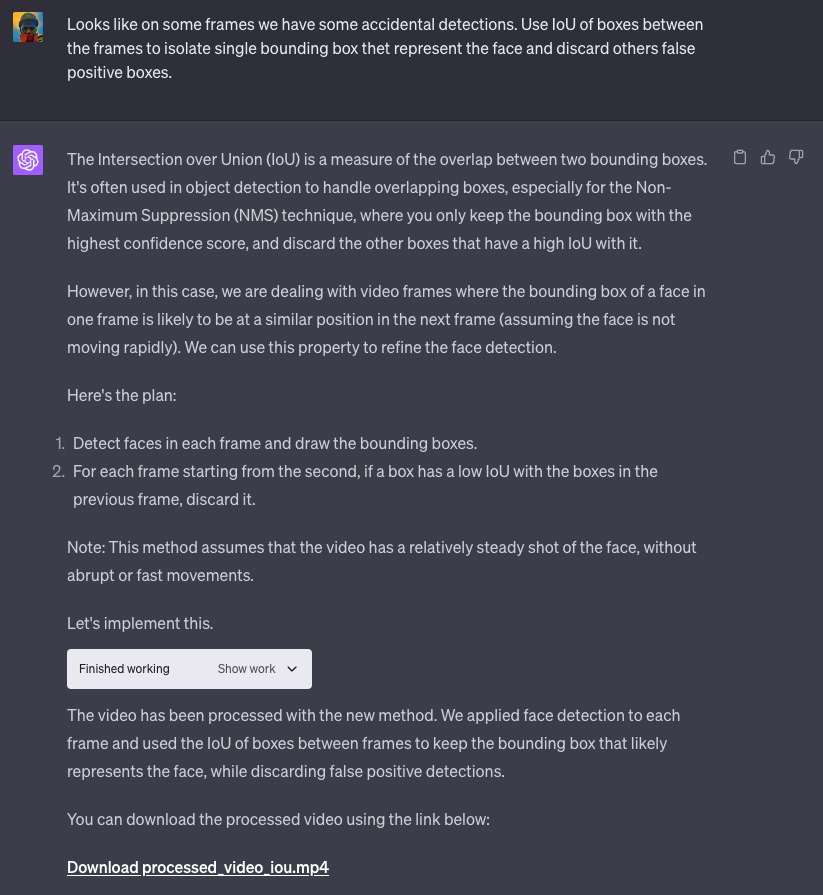This screenshot has width=823, height=895.
Task: Click the paragraph explaining Intersection over Union
Action: pos(387,201)
